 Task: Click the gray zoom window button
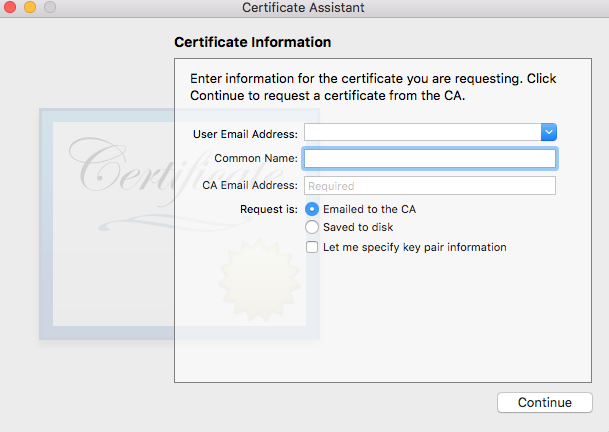click(x=49, y=8)
